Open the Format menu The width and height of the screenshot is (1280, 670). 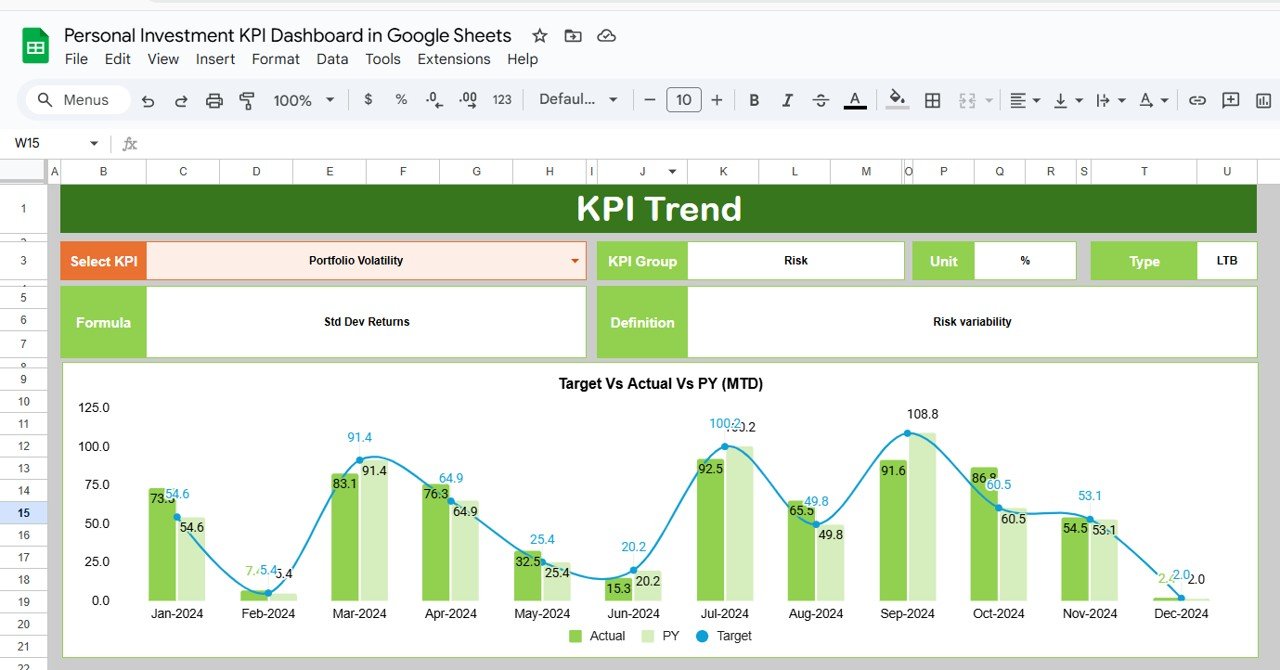pos(275,59)
